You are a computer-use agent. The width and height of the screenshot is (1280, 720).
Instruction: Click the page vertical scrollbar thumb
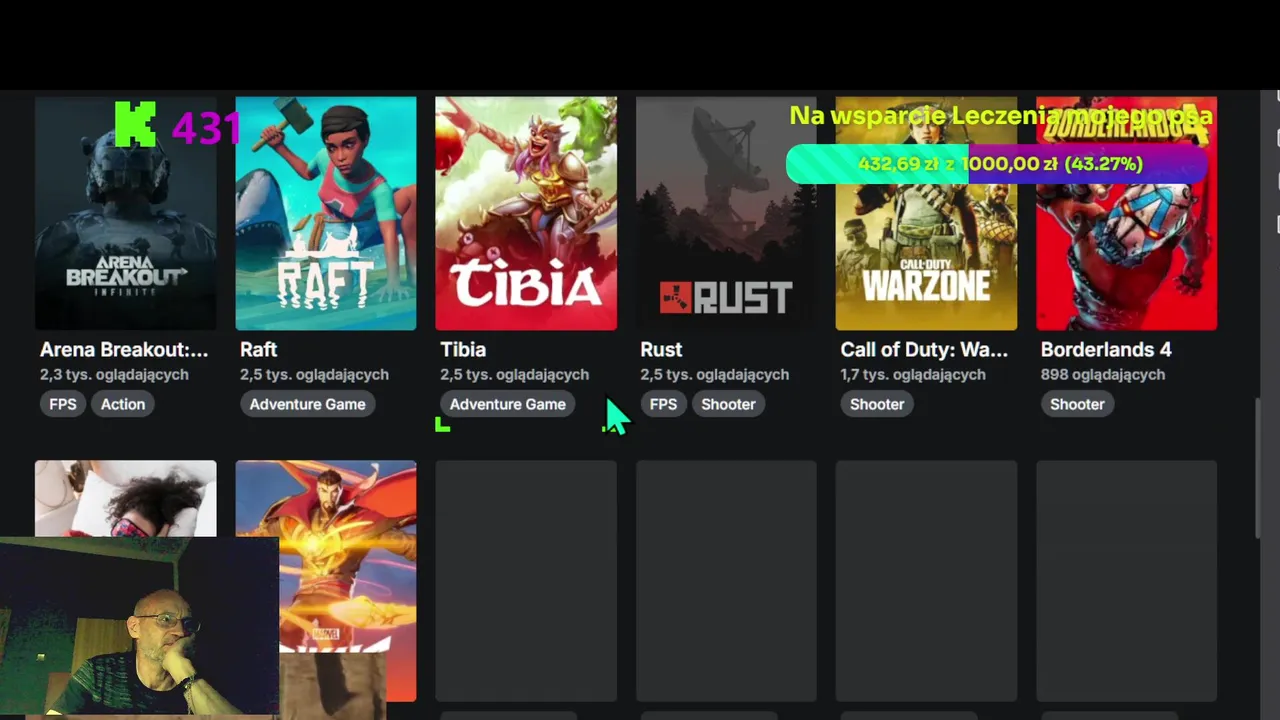click(1260, 470)
